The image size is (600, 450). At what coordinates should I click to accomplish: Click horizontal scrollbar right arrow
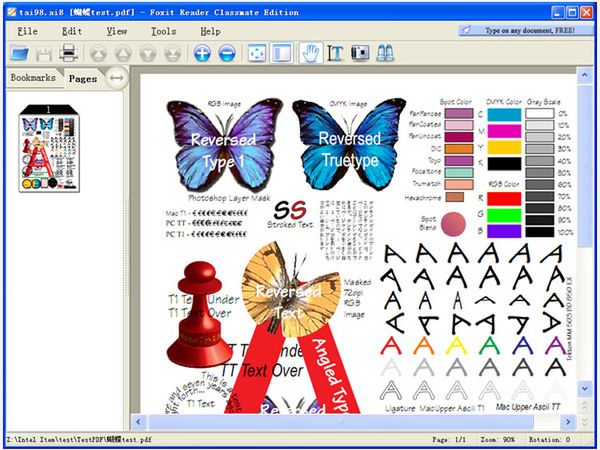(568, 422)
